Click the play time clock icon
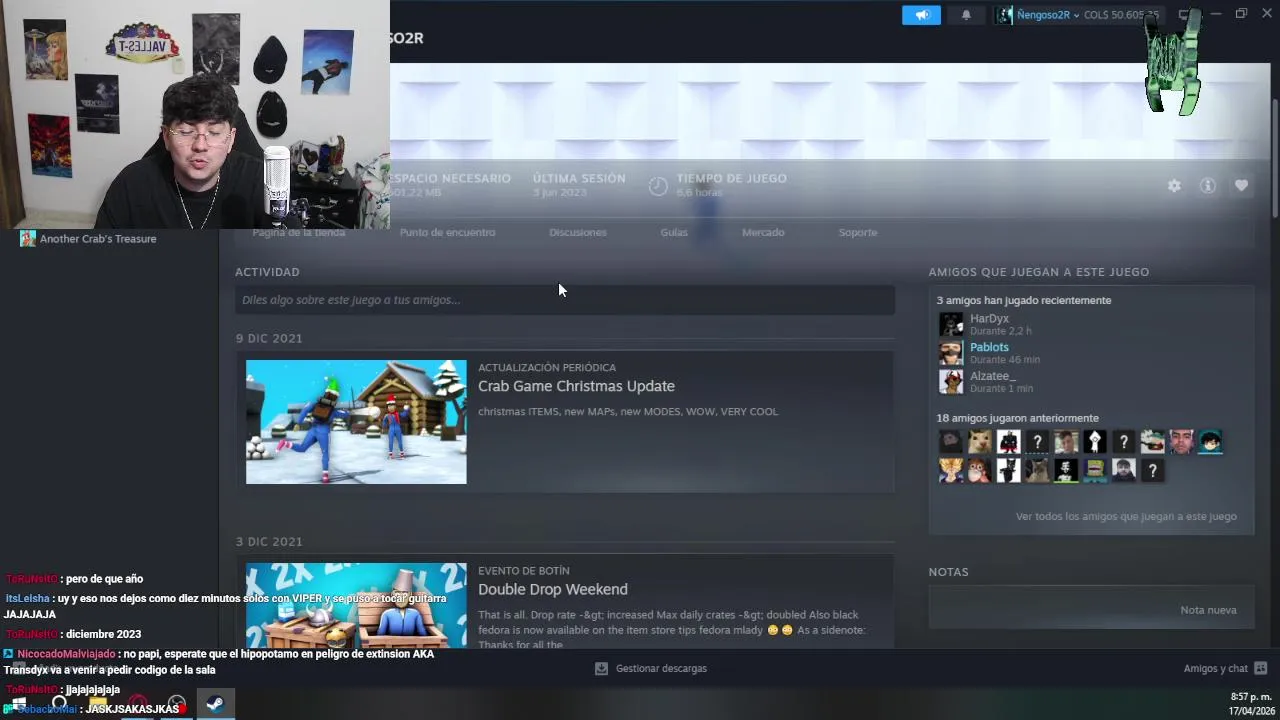1280x720 pixels. (657, 186)
